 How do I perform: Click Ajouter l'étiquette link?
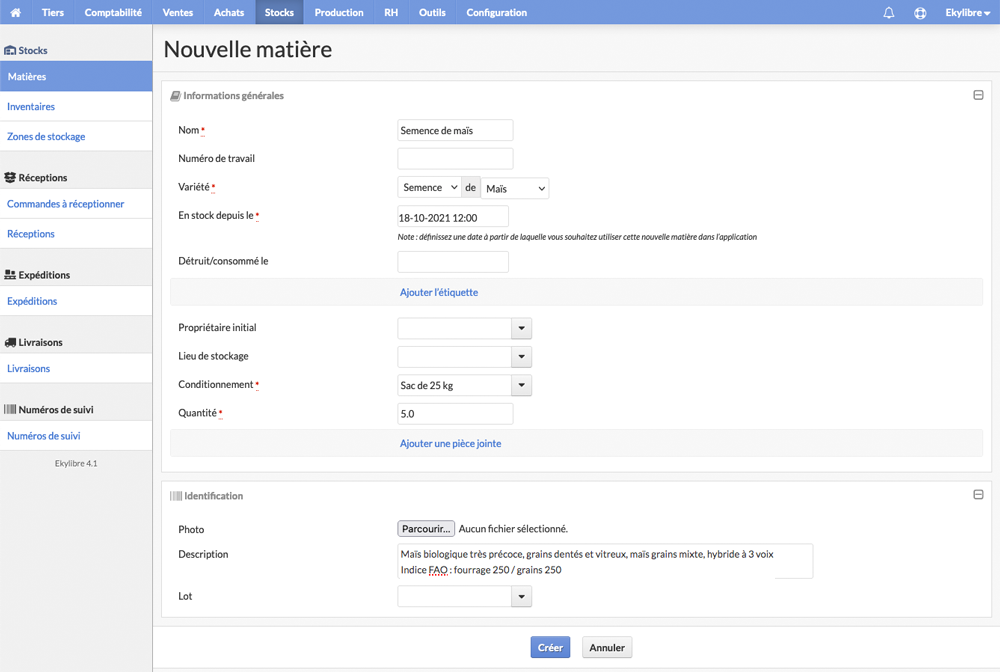(x=439, y=292)
